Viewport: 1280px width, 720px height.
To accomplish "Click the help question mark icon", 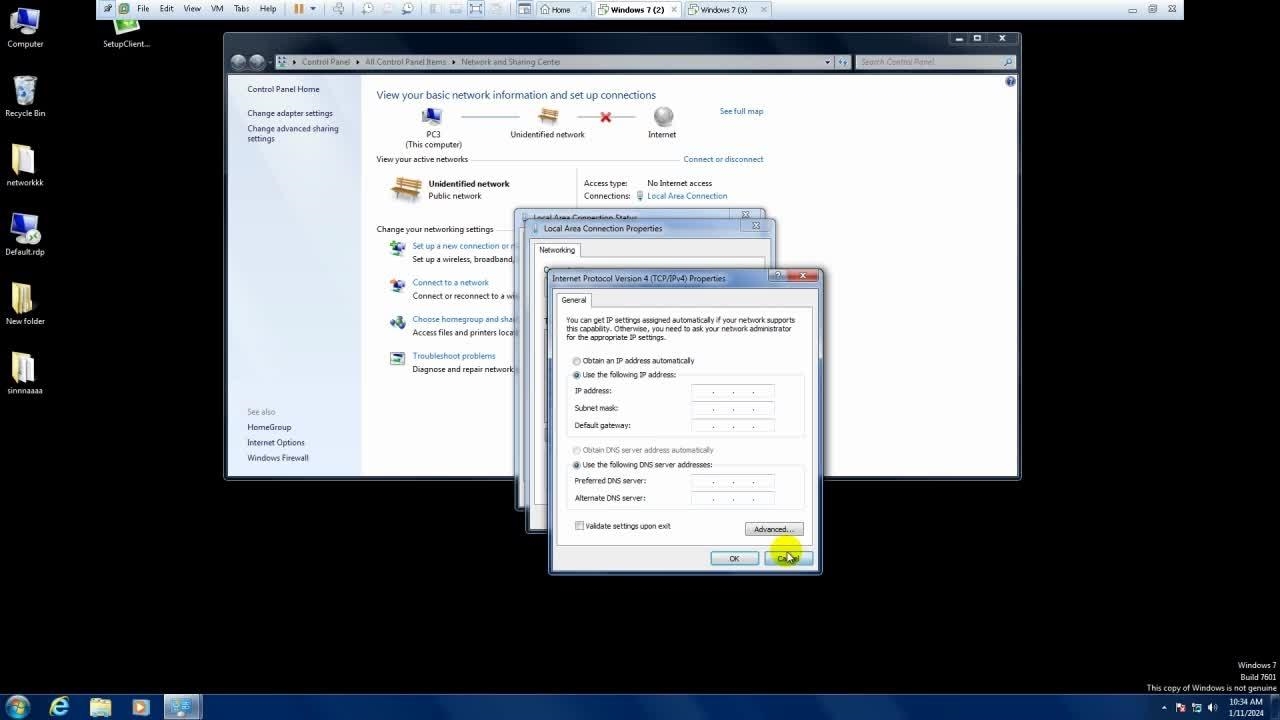I will pos(1010,81).
